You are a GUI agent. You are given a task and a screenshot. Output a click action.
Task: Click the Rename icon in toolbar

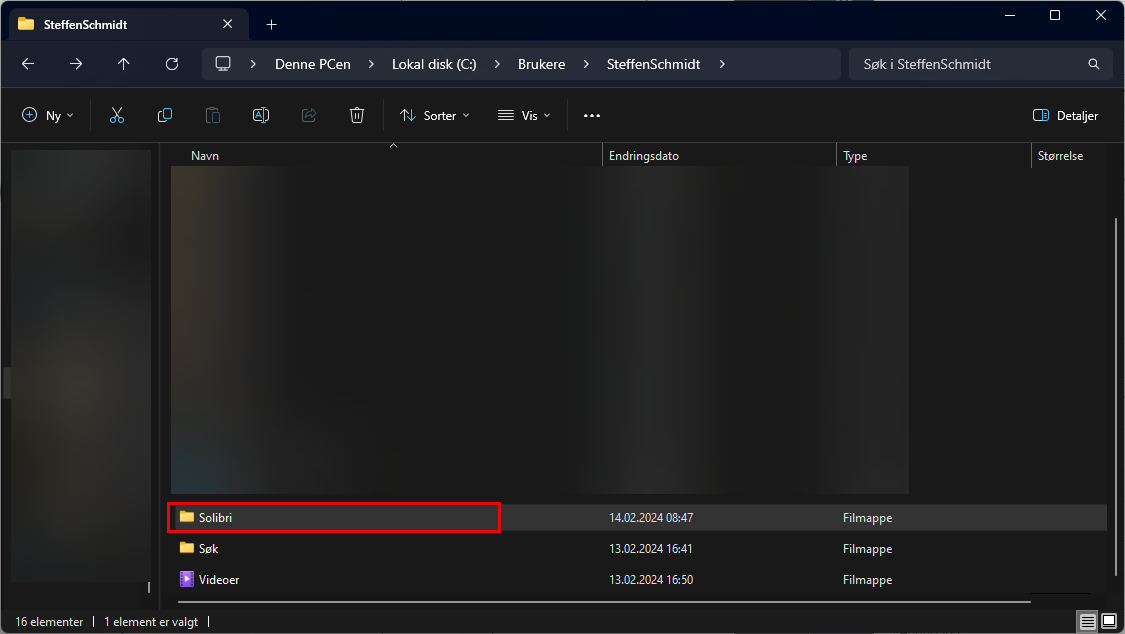(x=261, y=116)
